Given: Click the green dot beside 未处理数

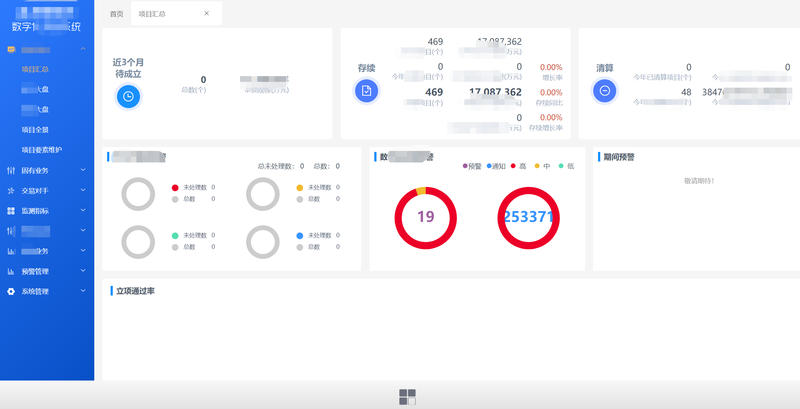Looking at the screenshot, I should point(175,236).
